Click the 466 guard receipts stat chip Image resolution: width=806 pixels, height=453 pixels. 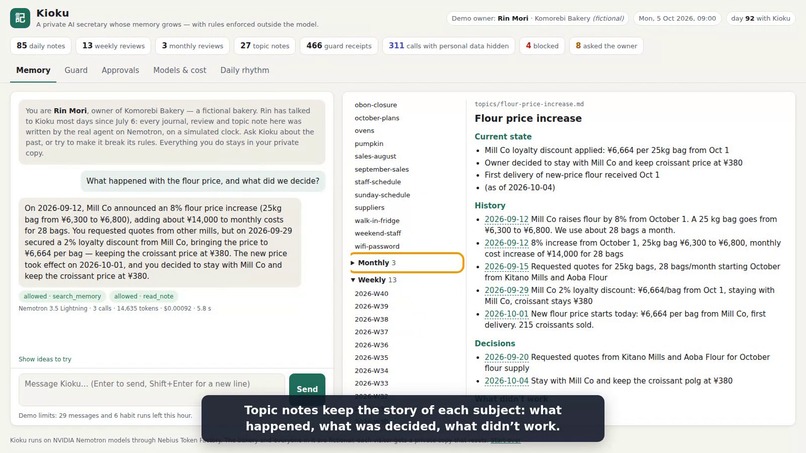339,46
